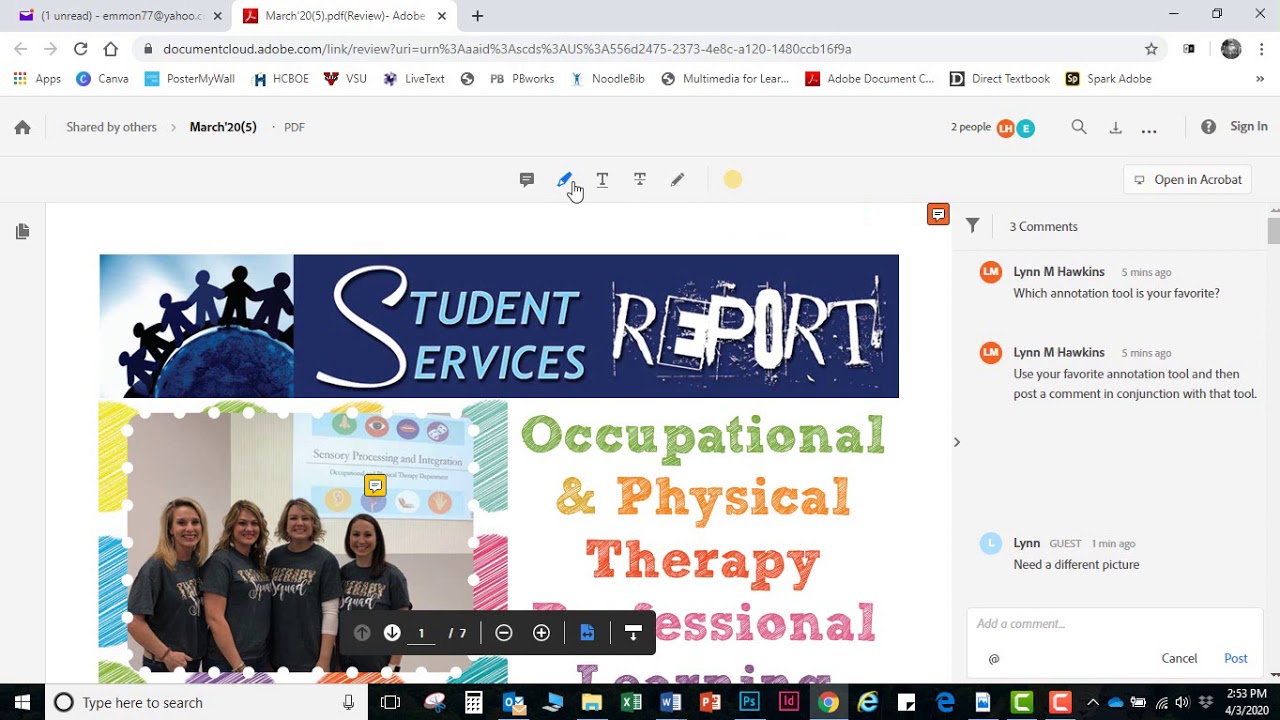
Task: Click the @ mention icon in comment box
Action: [994, 659]
